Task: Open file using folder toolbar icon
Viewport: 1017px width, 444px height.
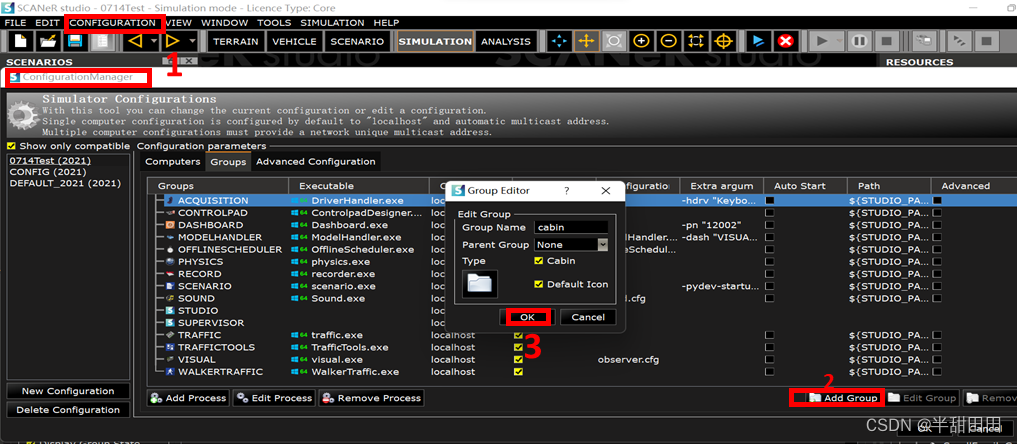Action: tap(48, 41)
